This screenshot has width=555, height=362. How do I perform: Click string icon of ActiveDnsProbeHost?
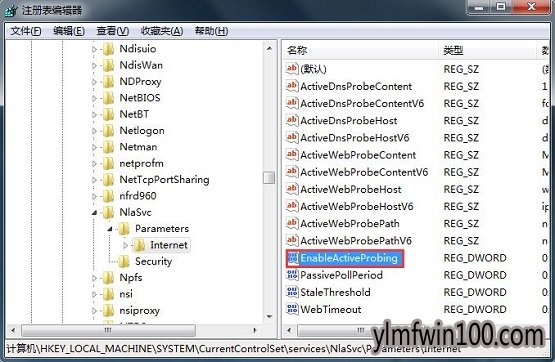(292, 120)
